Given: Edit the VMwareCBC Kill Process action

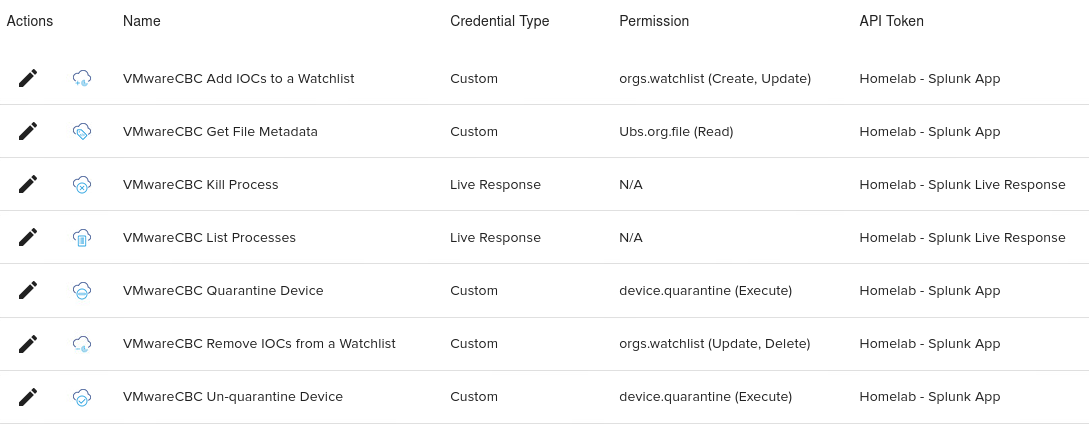Looking at the screenshot, I should pyautogui.click(x=28, y=184).
